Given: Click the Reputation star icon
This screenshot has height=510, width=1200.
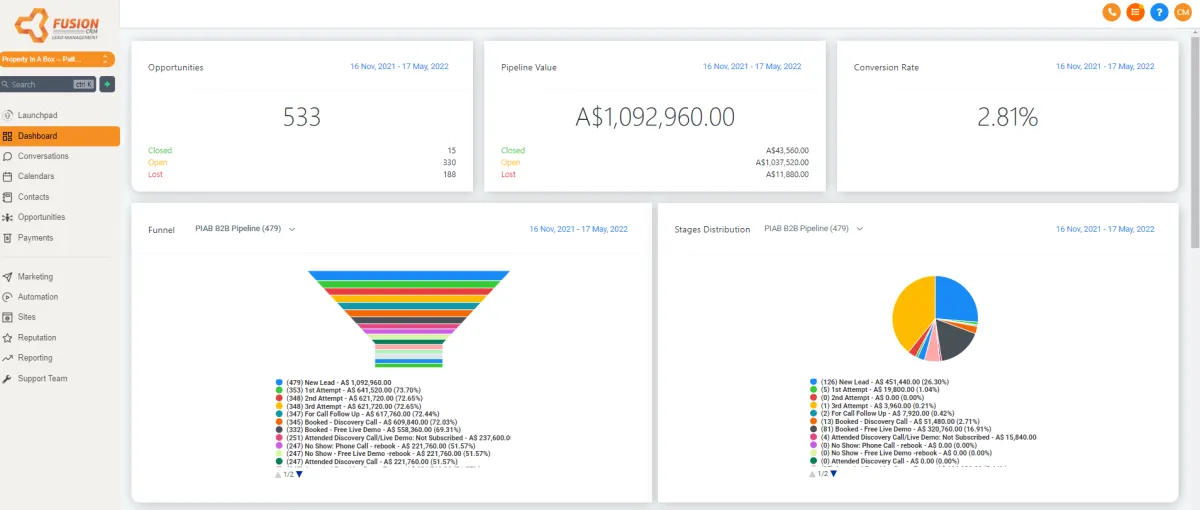Looking at the screenshot, I should point(8,338).
